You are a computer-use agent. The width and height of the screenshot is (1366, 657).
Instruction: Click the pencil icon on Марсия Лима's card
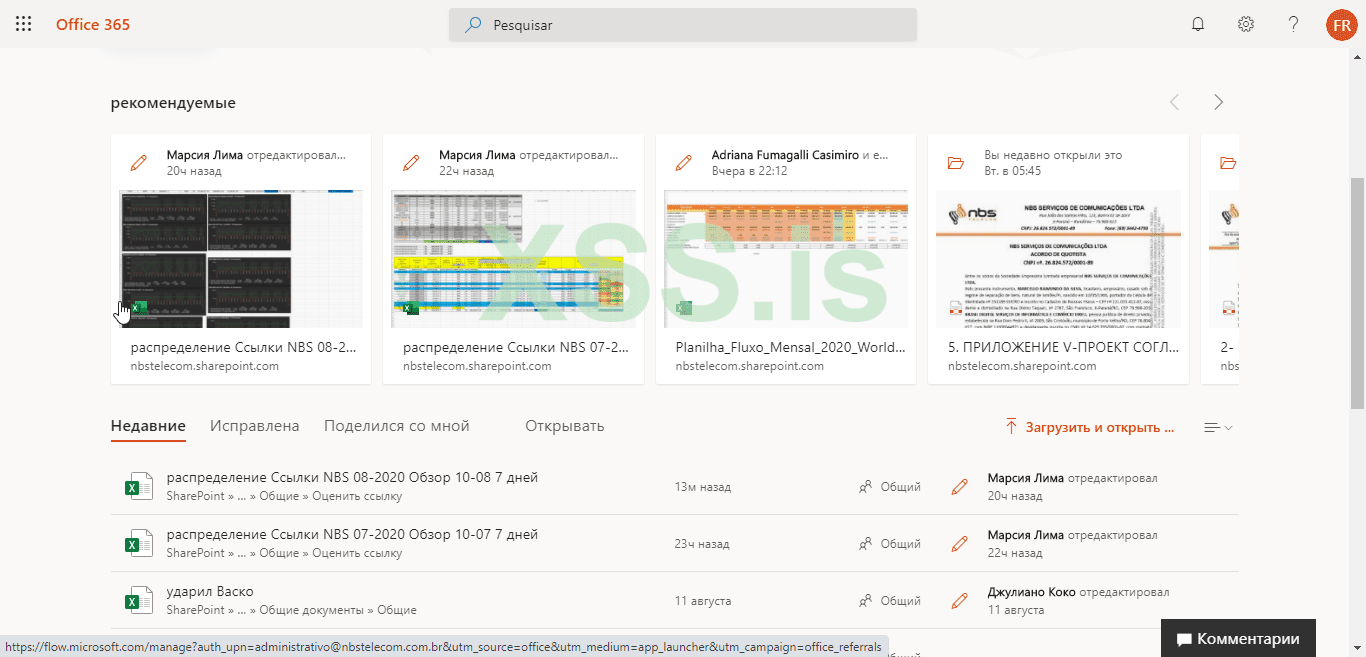tap(138, 162)
